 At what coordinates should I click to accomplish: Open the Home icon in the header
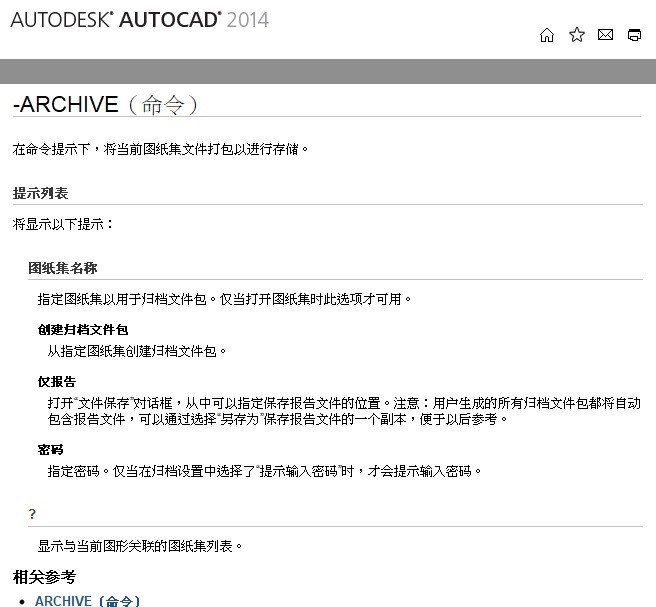pos(547,35)
